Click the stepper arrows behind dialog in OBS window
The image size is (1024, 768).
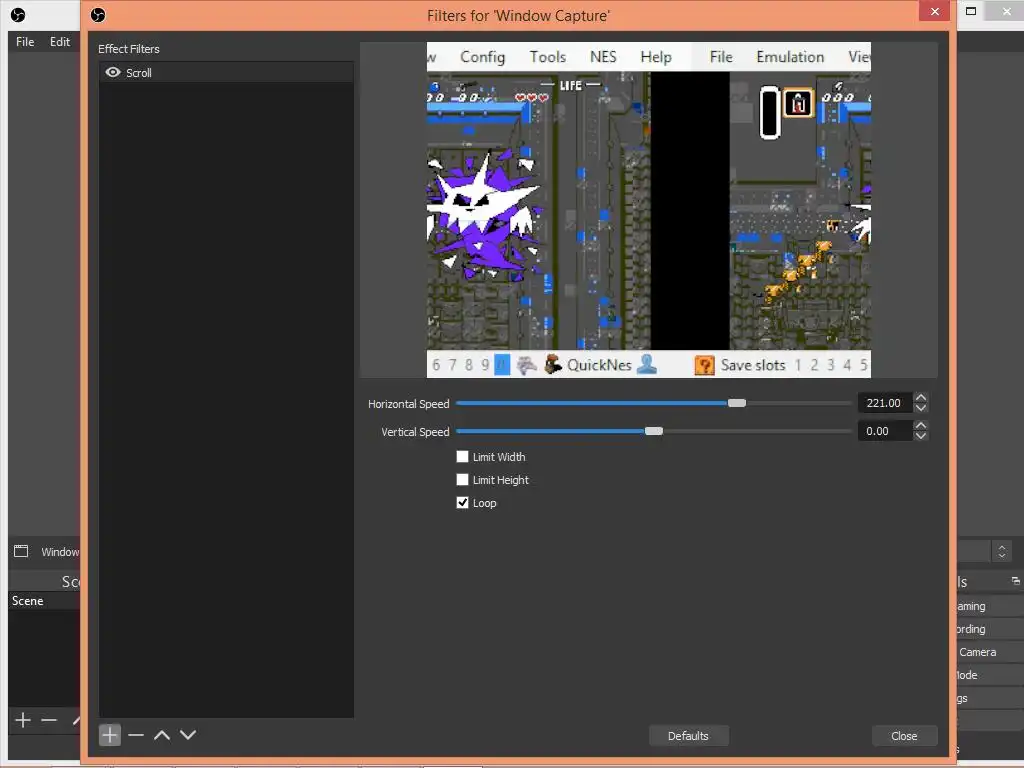point(1002,551)
